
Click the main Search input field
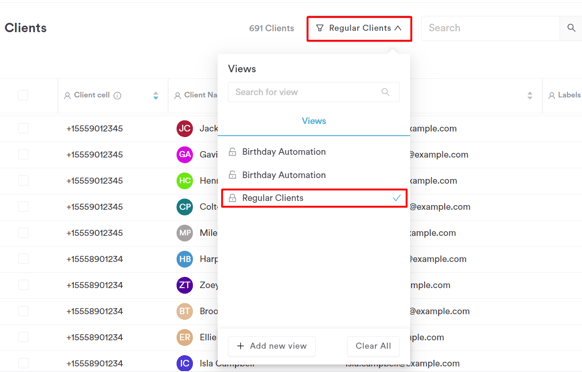[490, 28]
